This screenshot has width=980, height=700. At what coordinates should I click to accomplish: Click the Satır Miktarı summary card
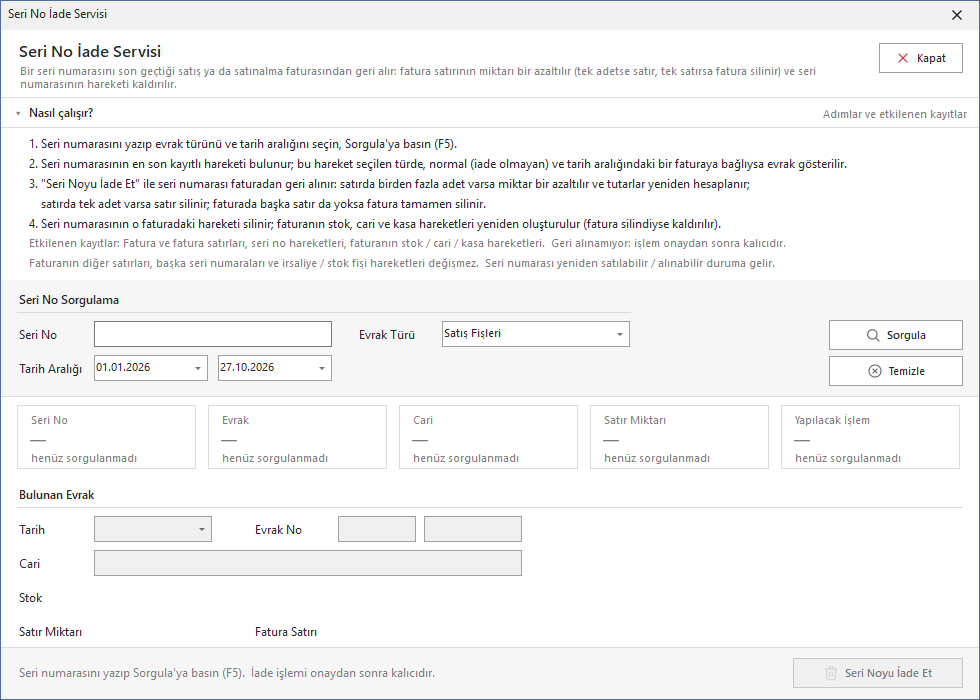point(679,437)
